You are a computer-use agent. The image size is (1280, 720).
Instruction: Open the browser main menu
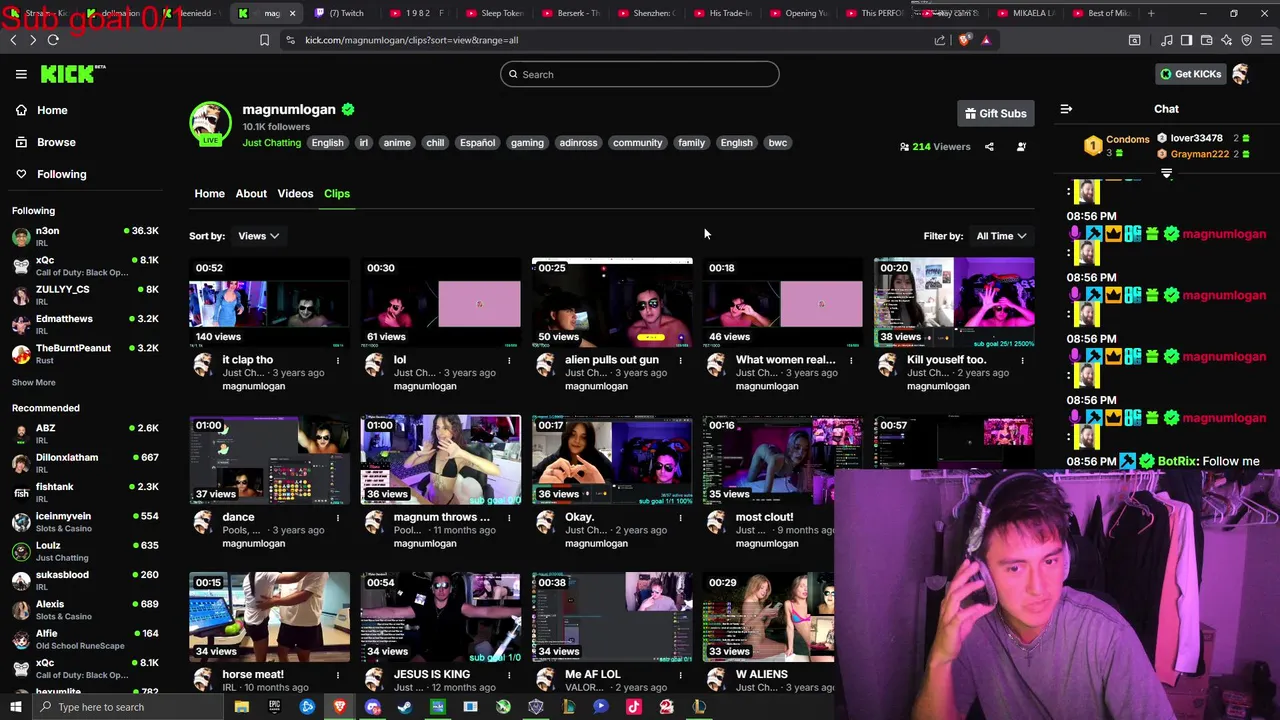coord(1266,40)
